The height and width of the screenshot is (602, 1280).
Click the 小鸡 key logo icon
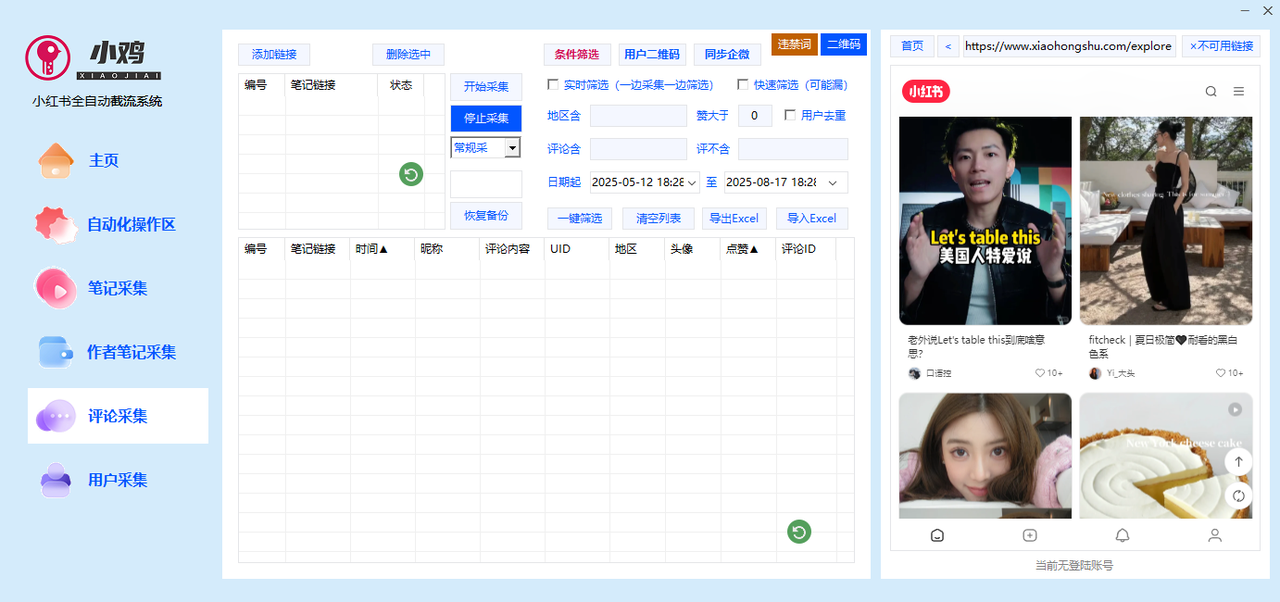(47, 57)
